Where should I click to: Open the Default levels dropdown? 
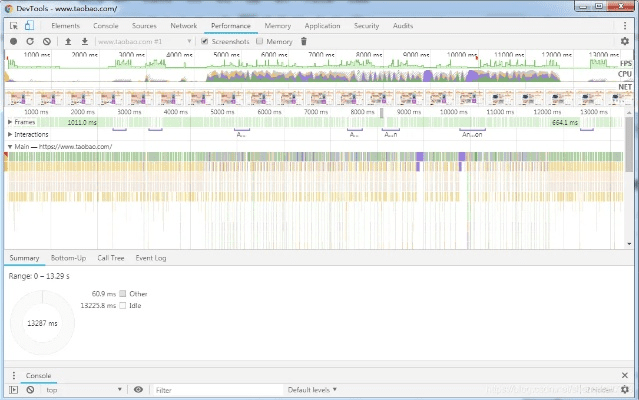(x=312, y=389)
